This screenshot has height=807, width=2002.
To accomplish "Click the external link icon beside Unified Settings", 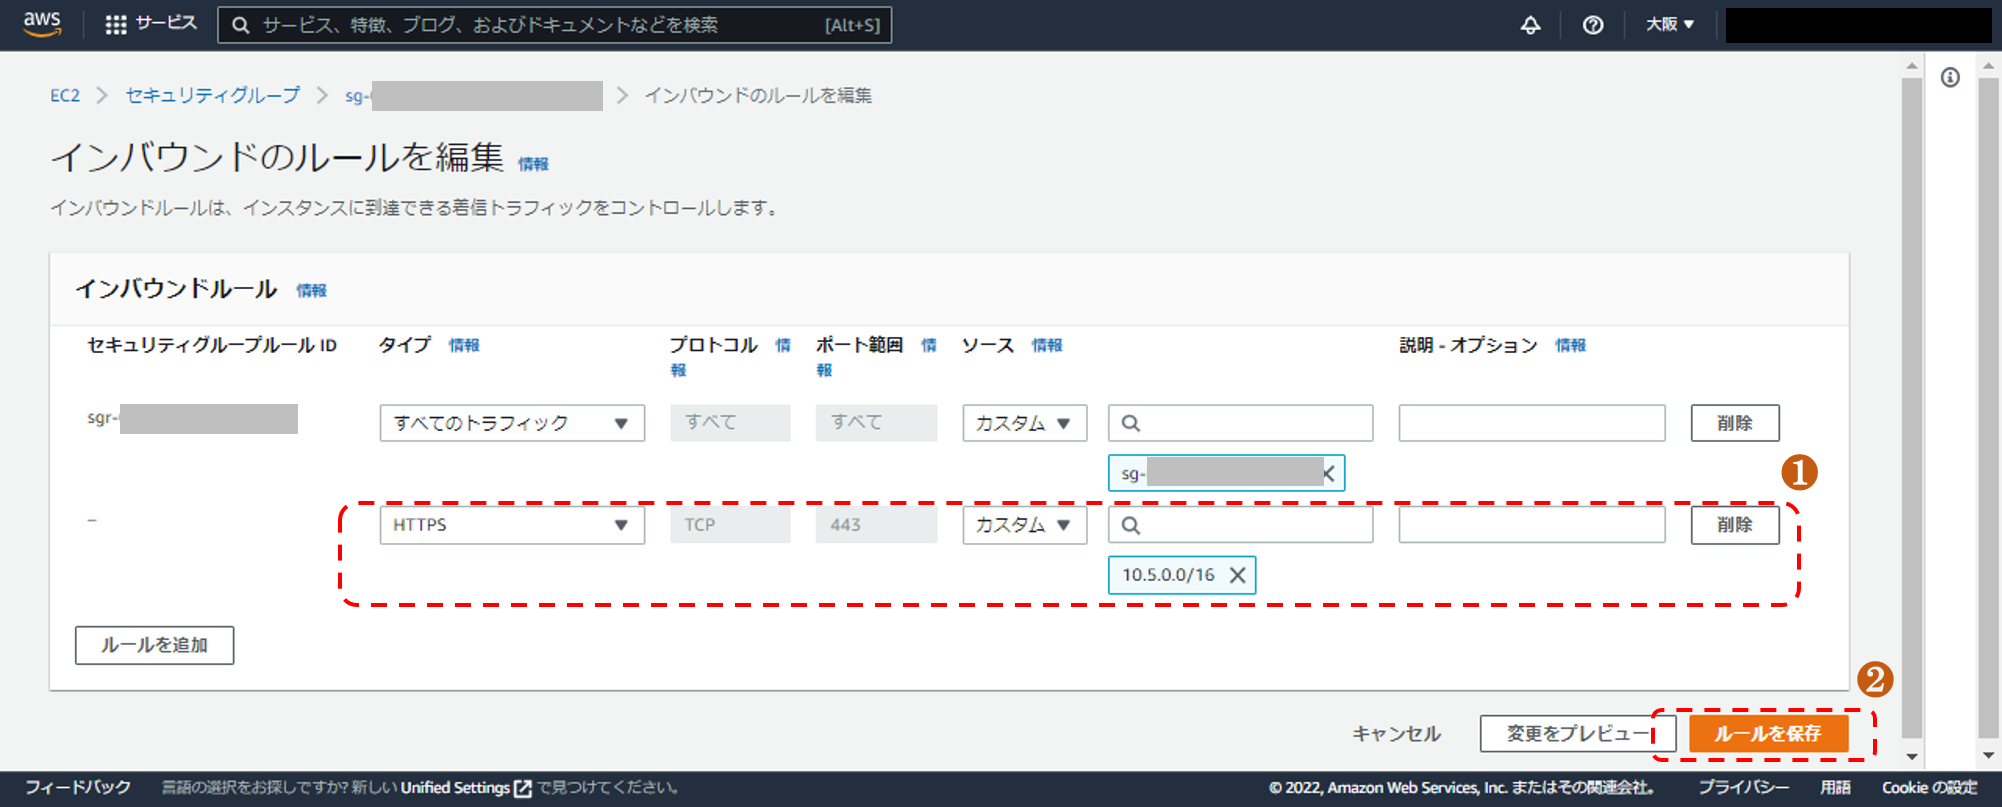I will click(x=522, y=788).
